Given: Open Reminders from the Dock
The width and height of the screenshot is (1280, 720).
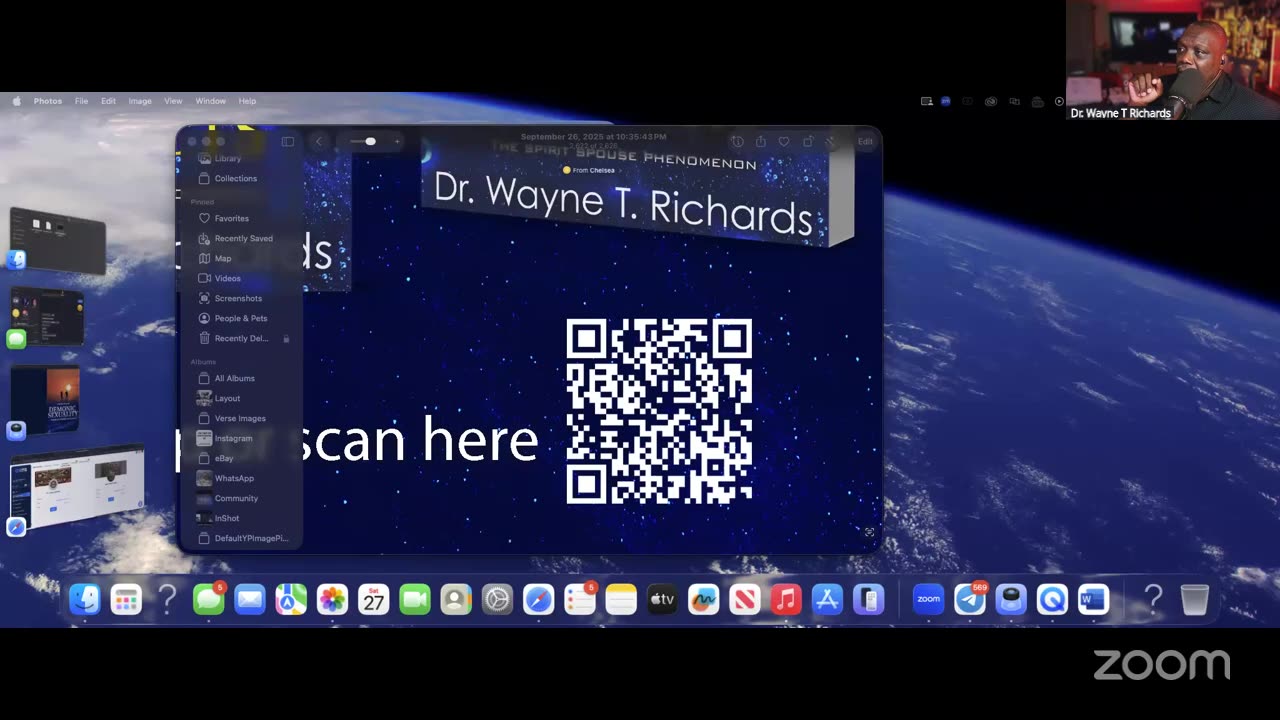Looking at the screenshot, I should click(580, 599).
